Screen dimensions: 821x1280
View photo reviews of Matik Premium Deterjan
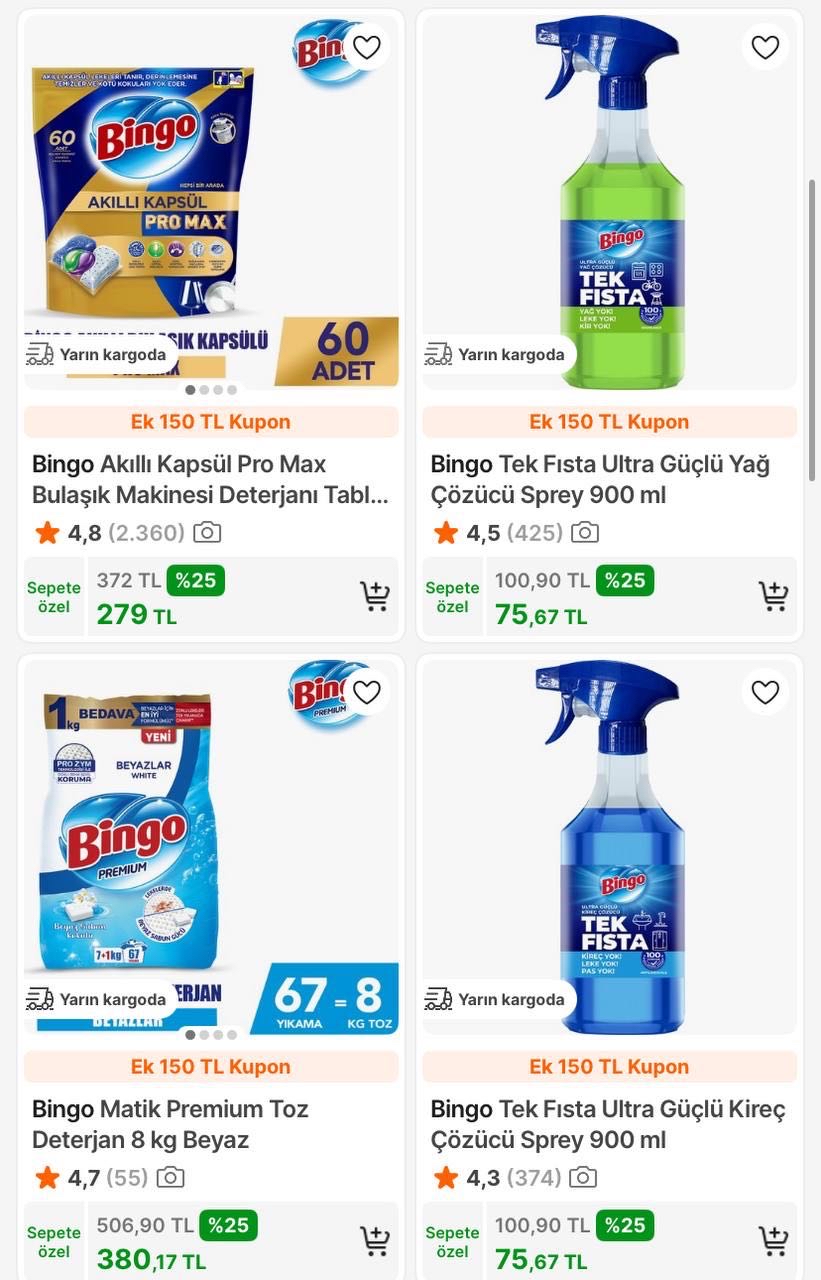(171, 1178)
